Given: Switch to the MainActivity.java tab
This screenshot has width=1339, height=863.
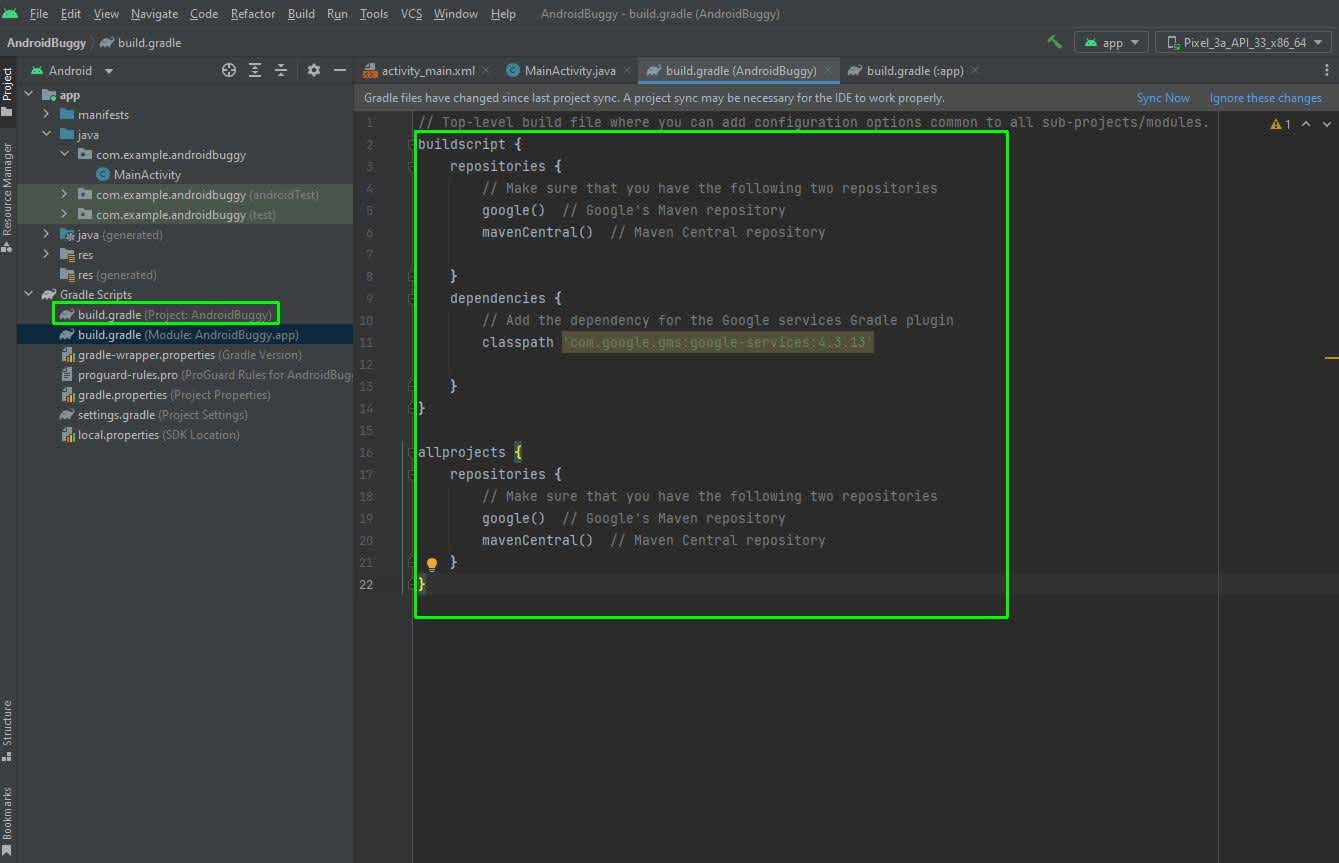Looking at the screenshot, I should click(570, 71).
